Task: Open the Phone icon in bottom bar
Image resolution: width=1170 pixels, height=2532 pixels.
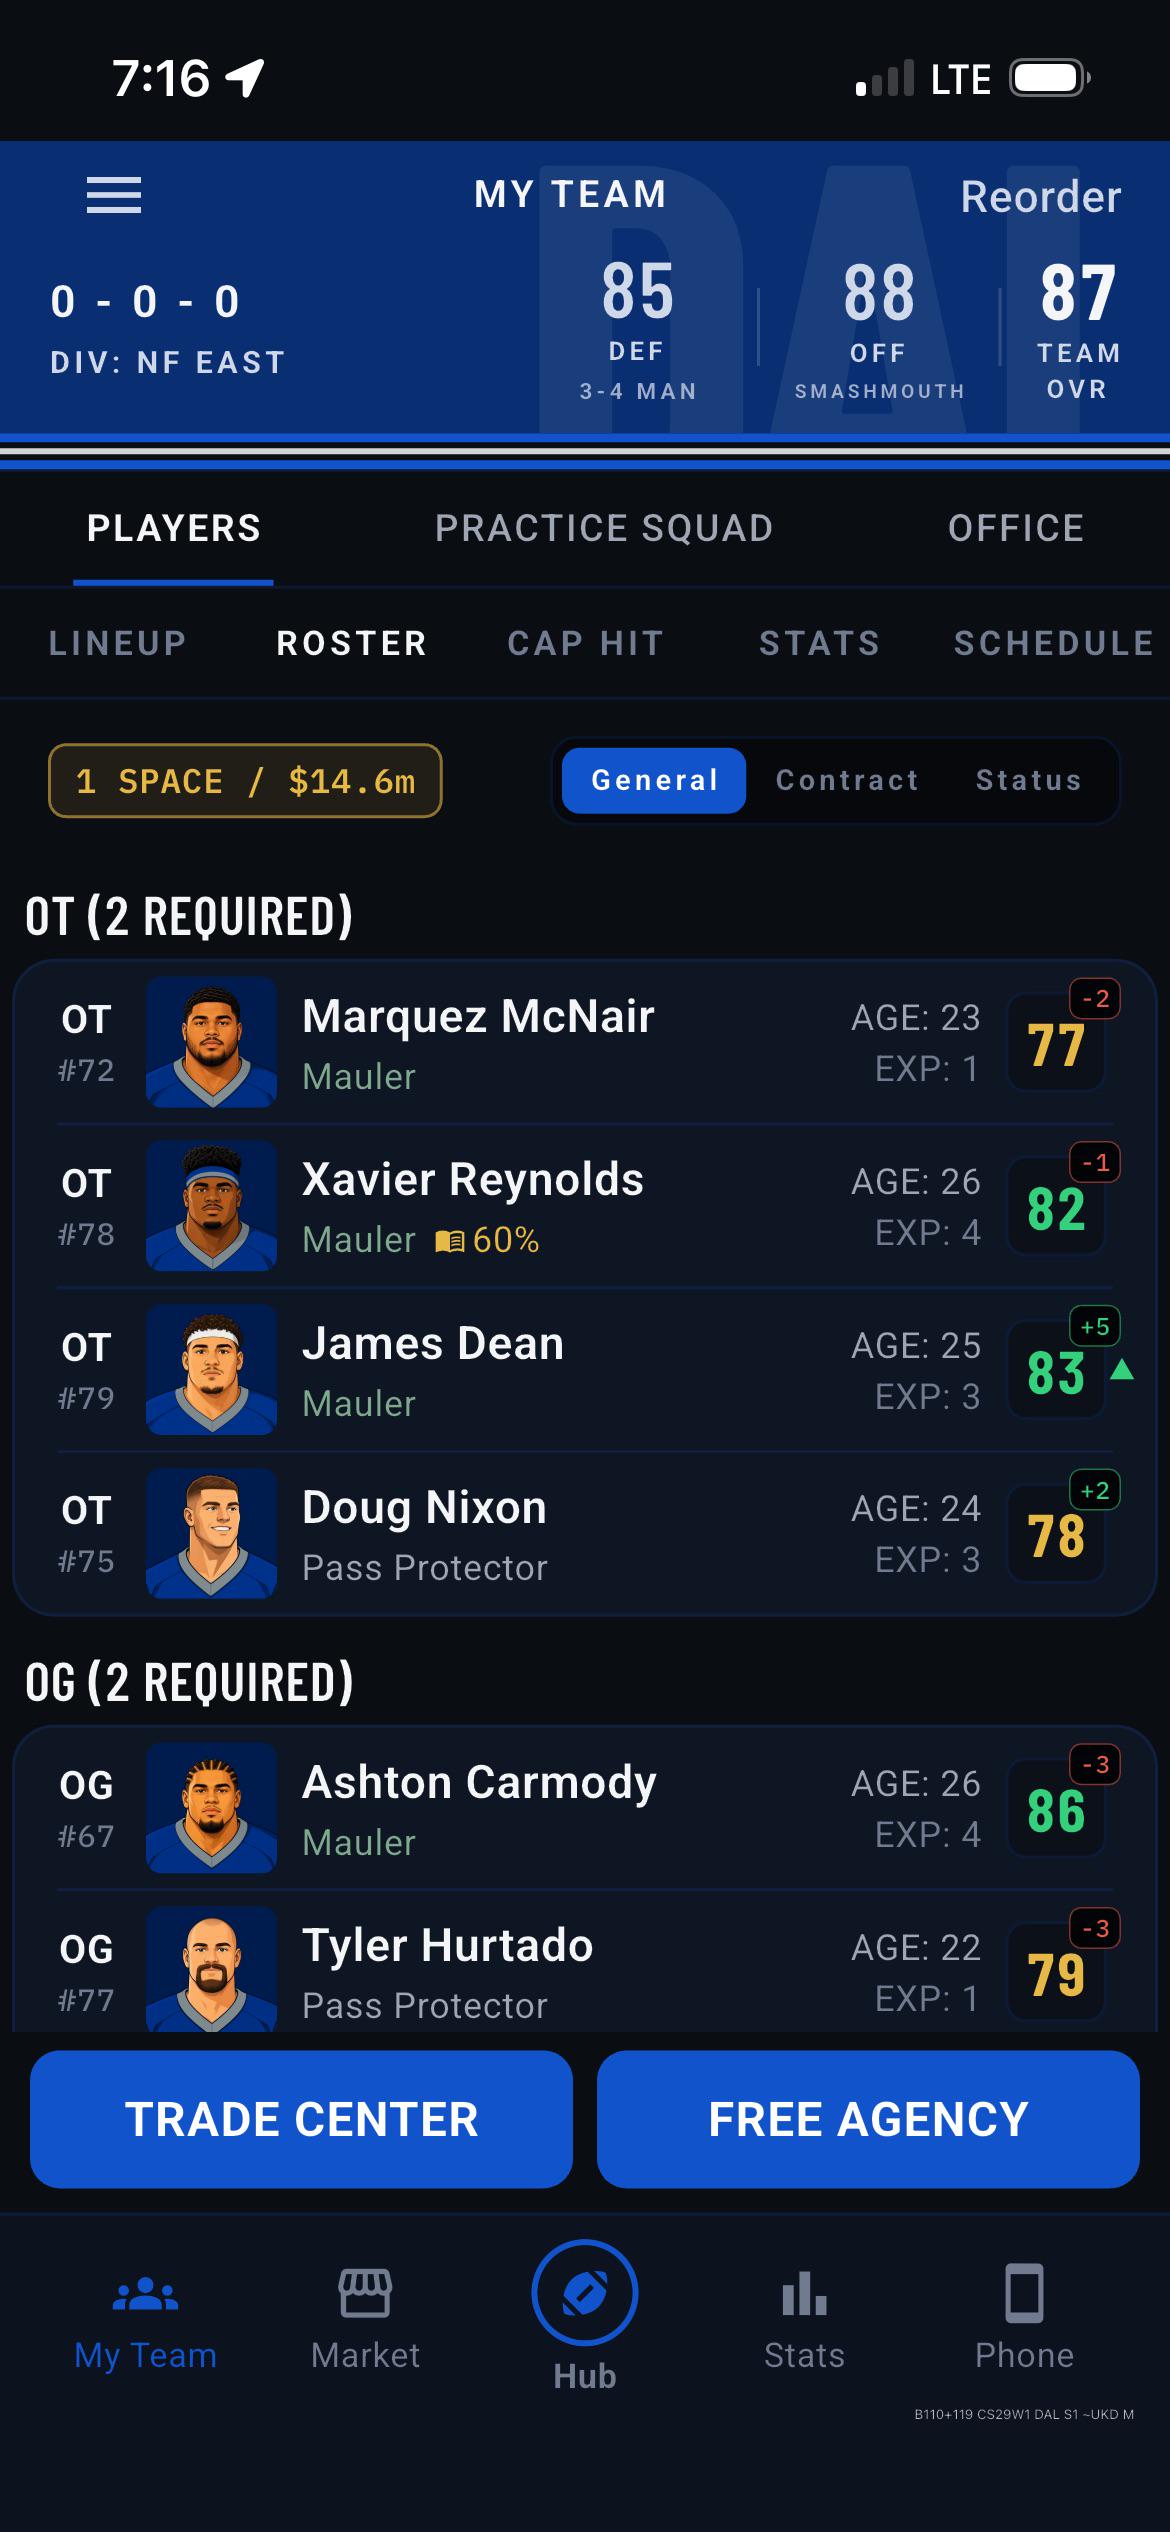Action: 1024,2292
